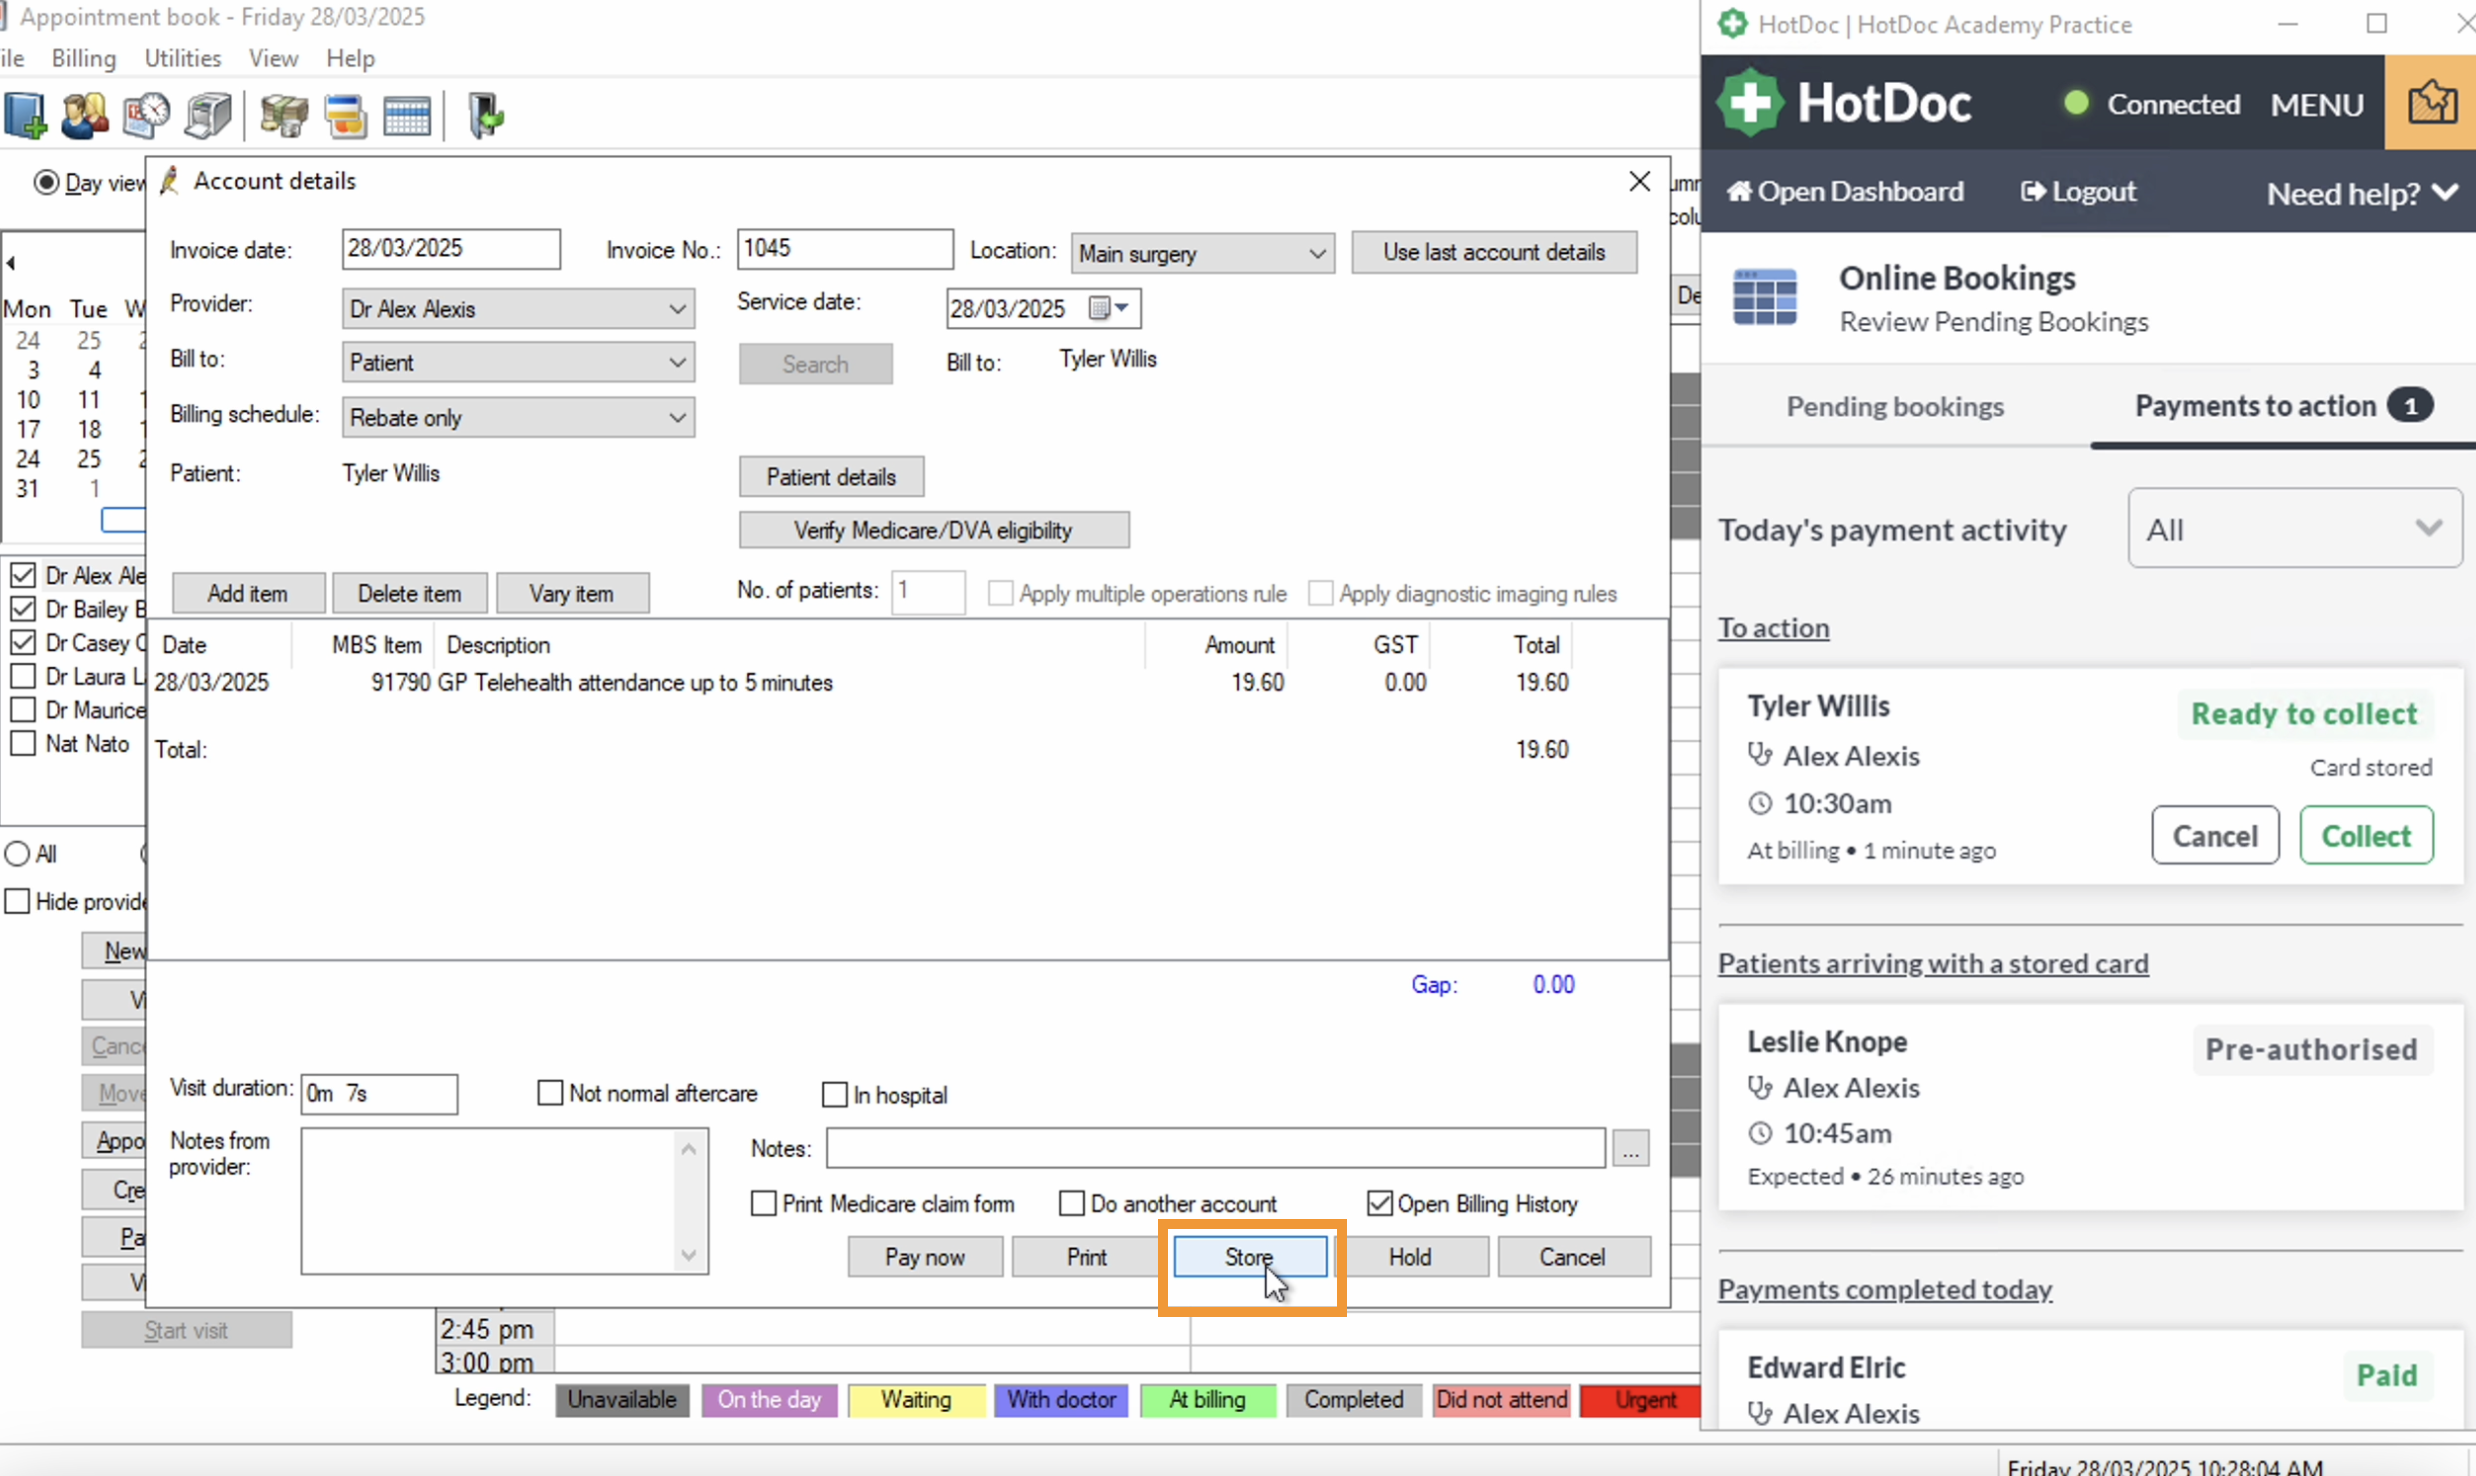Click the Hold button
Viewport: 2476px width, 1476px height.
point(1410,1257)
